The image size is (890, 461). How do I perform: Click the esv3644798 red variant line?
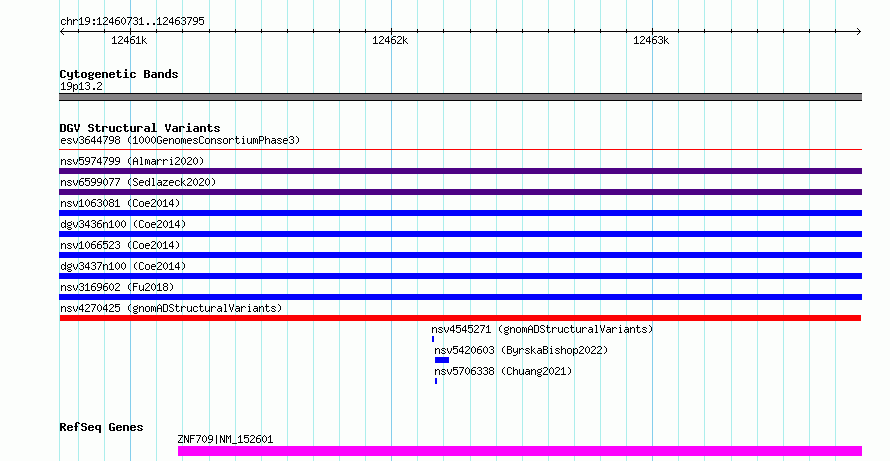coord(460,150)
